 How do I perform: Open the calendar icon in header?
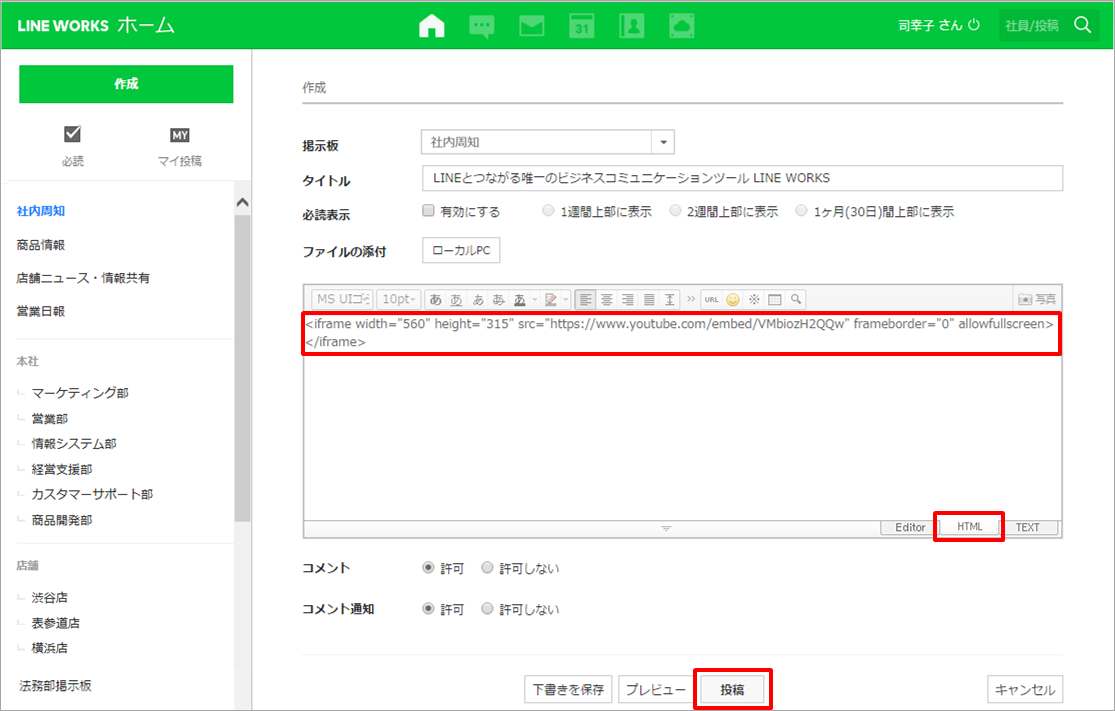[582, 26]
